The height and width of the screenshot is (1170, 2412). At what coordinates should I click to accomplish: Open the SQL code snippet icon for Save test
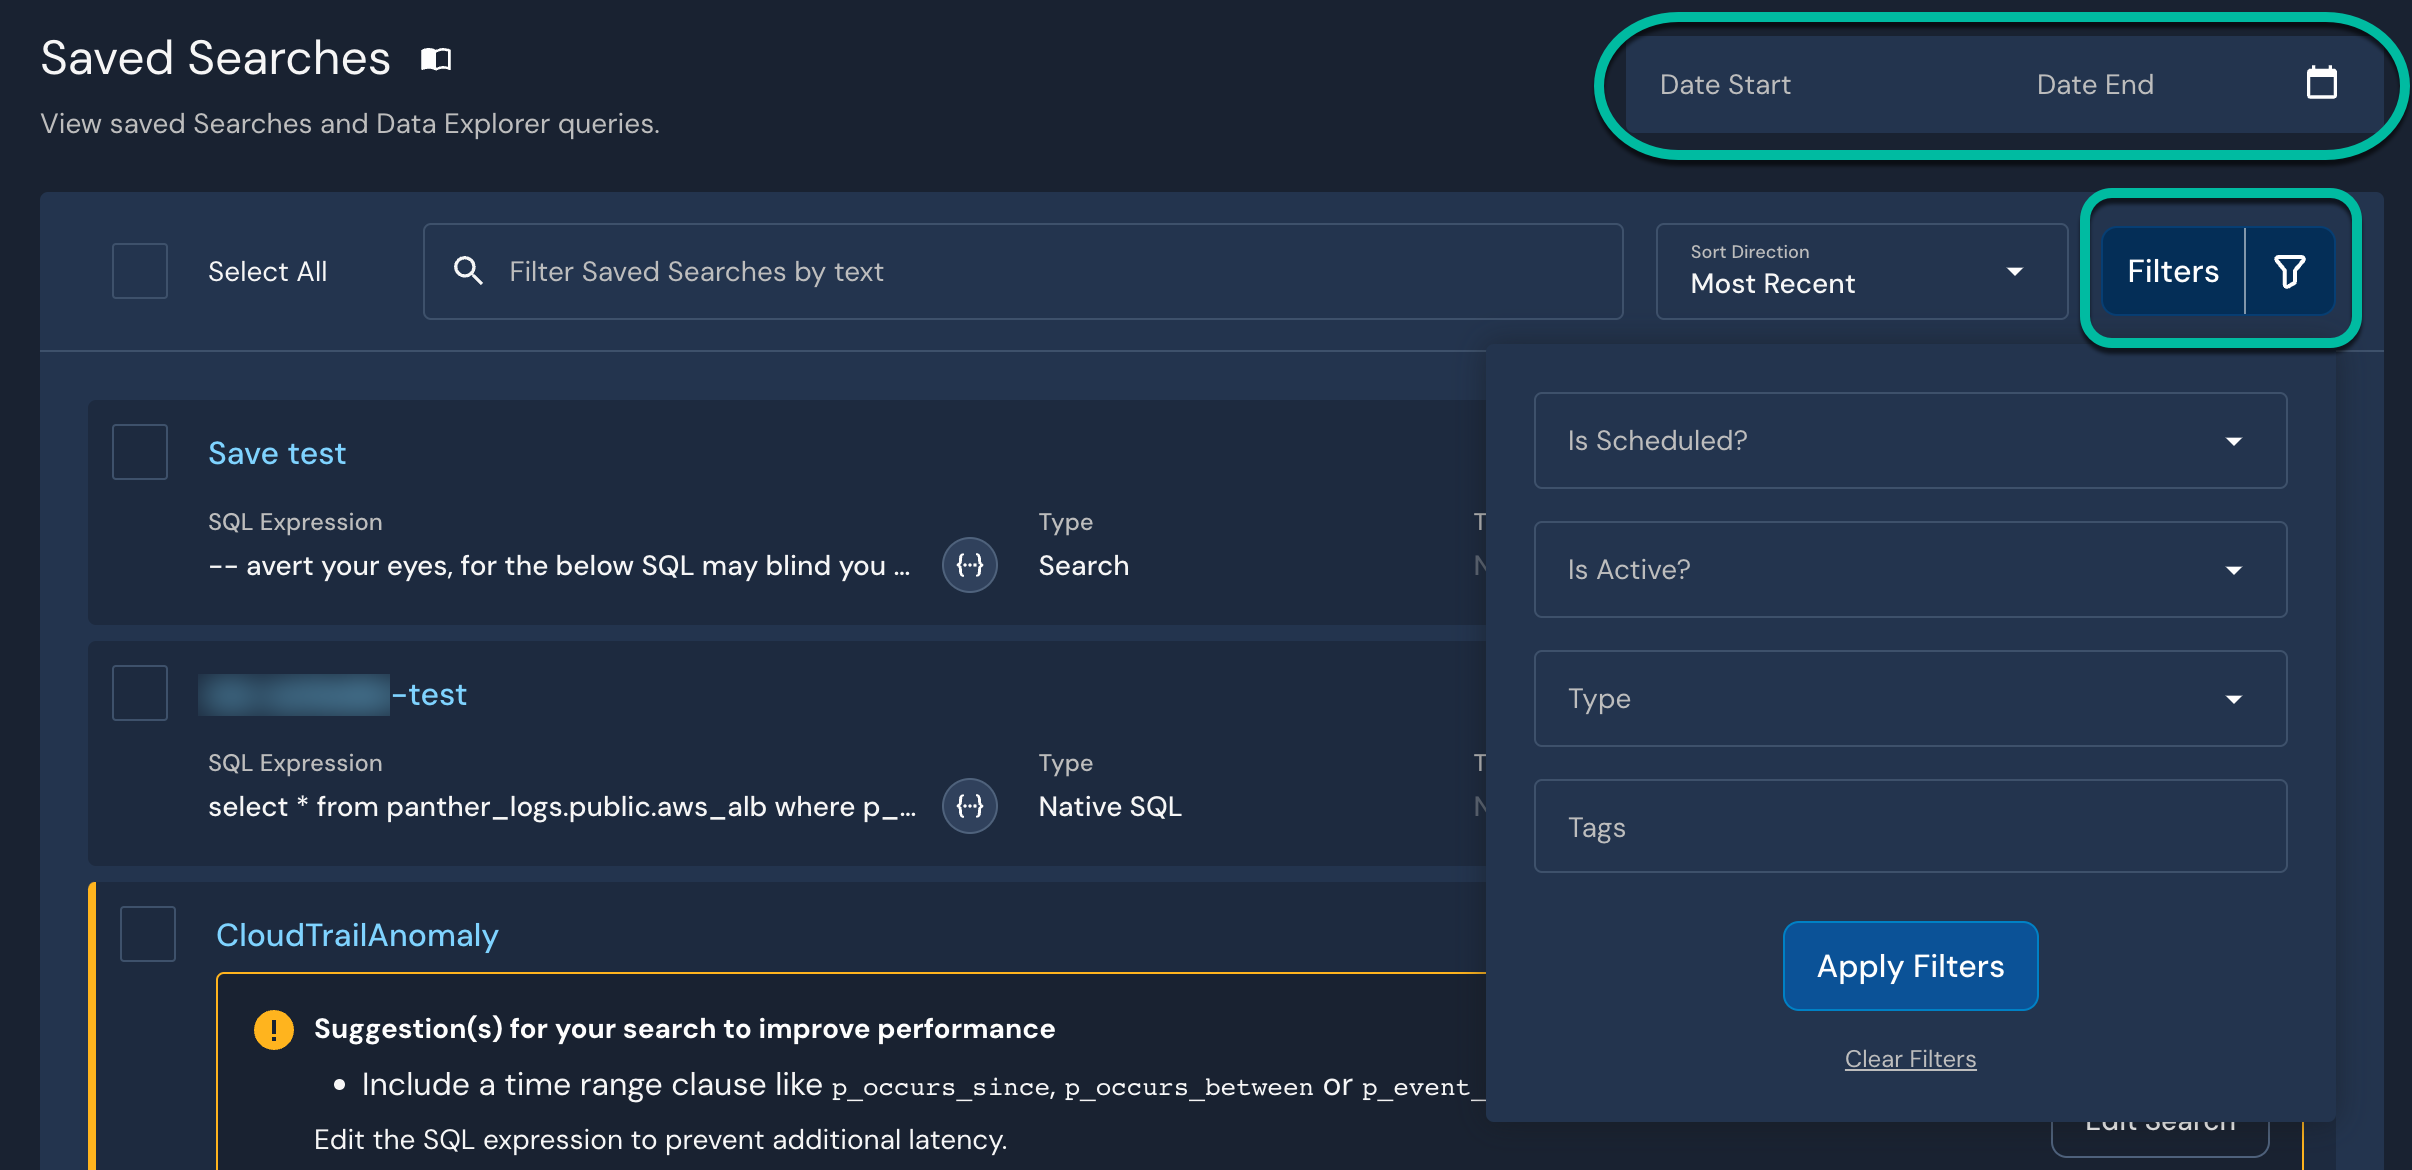tap(968, 565)
